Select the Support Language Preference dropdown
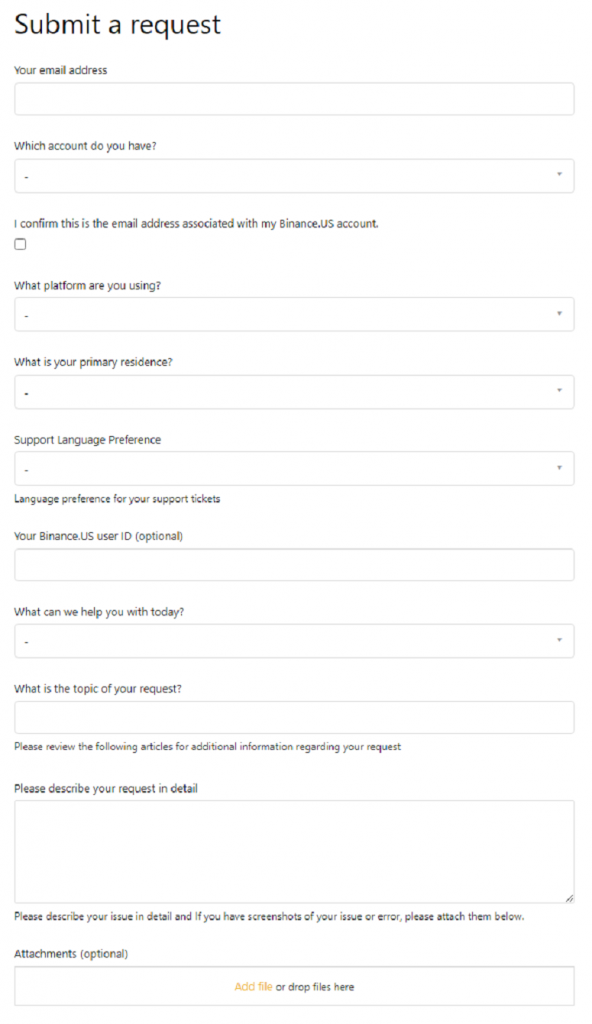The image size is (592, 1024). pos(294,468)
